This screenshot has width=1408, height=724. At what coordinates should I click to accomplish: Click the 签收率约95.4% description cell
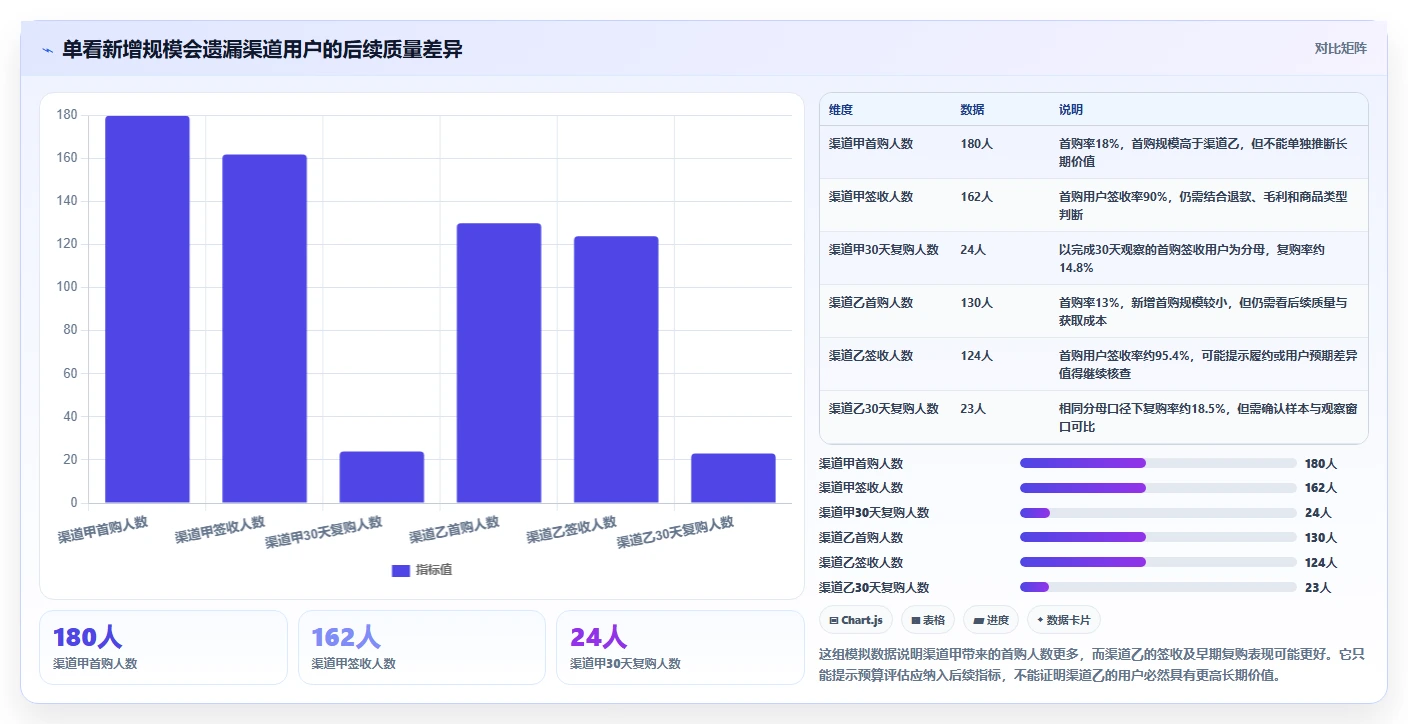point(1208,364)
